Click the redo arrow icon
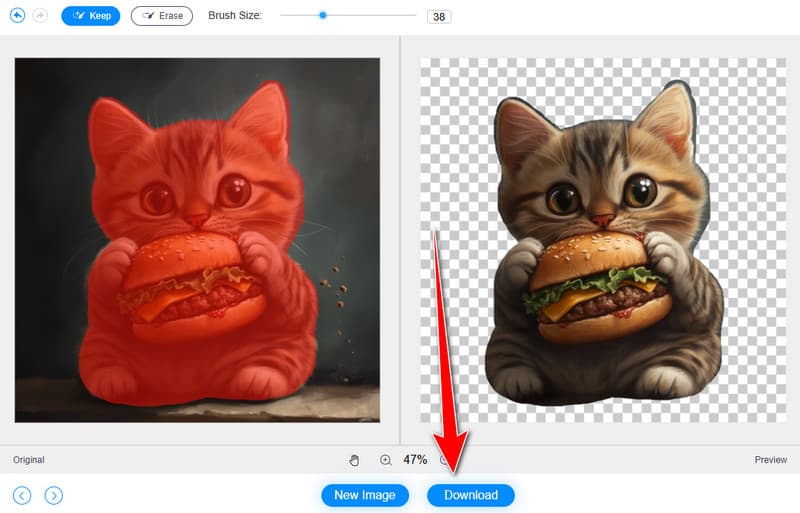 coord(41,16)
